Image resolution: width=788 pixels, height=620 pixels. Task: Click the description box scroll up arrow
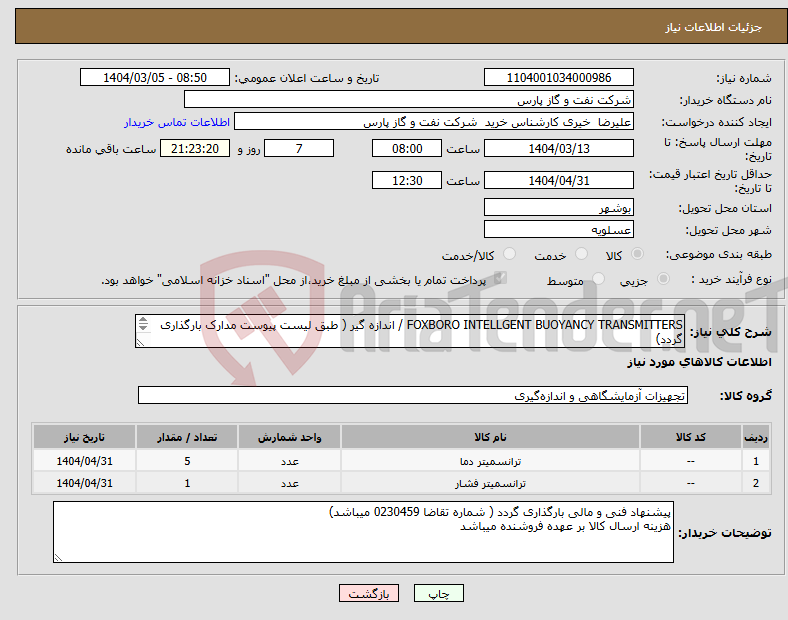[x=143, y=320]
